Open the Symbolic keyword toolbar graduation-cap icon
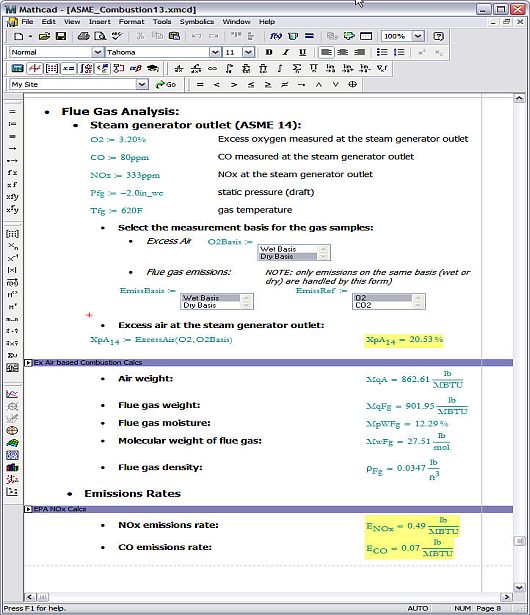530x615 pixels. (153, 68)
